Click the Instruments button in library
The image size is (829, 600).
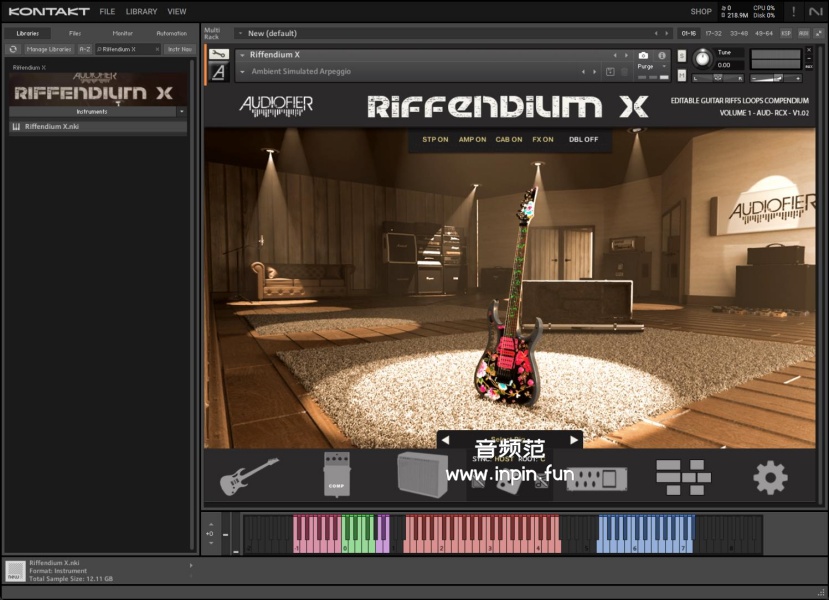tap(92, 112)
